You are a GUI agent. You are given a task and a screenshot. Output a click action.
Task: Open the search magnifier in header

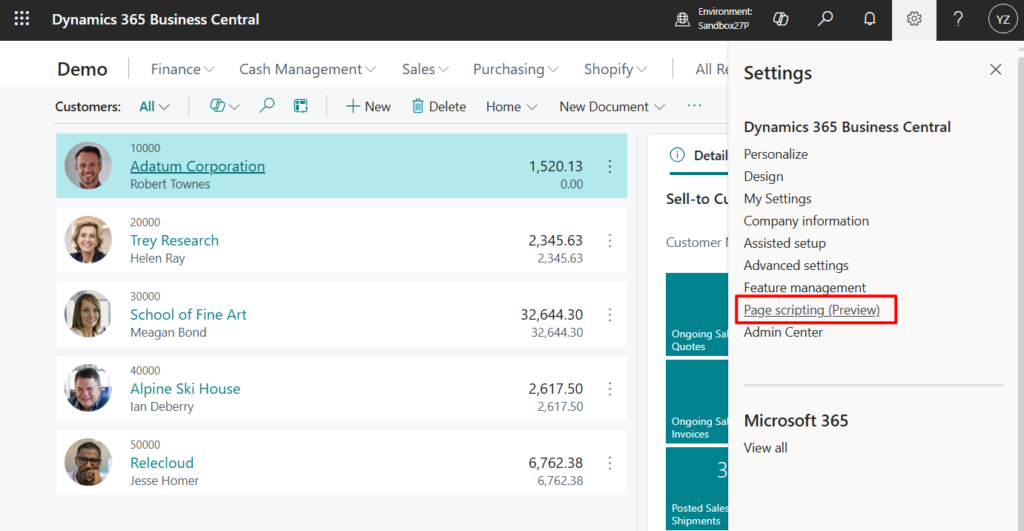(x=825, y=19)
